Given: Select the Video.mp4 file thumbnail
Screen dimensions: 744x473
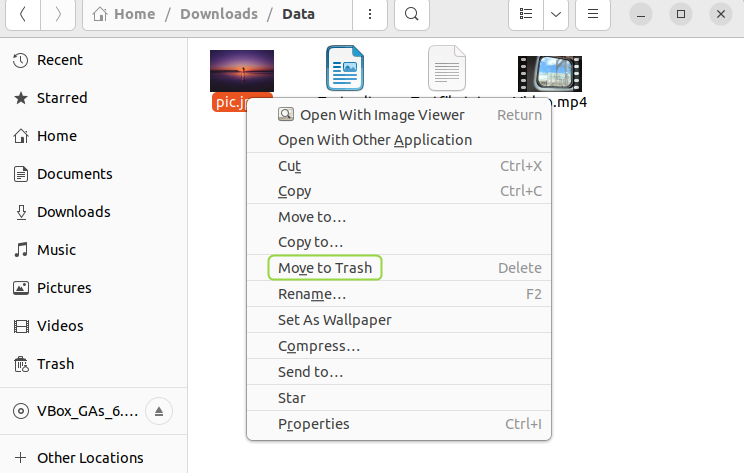Looking at the screenshot, I should tap(549, 73).
